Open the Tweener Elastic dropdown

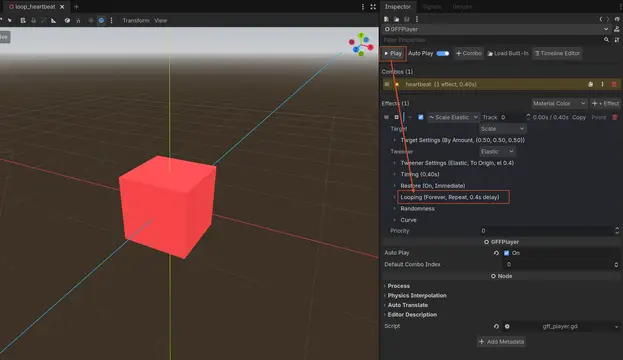(x=497, y=151)
